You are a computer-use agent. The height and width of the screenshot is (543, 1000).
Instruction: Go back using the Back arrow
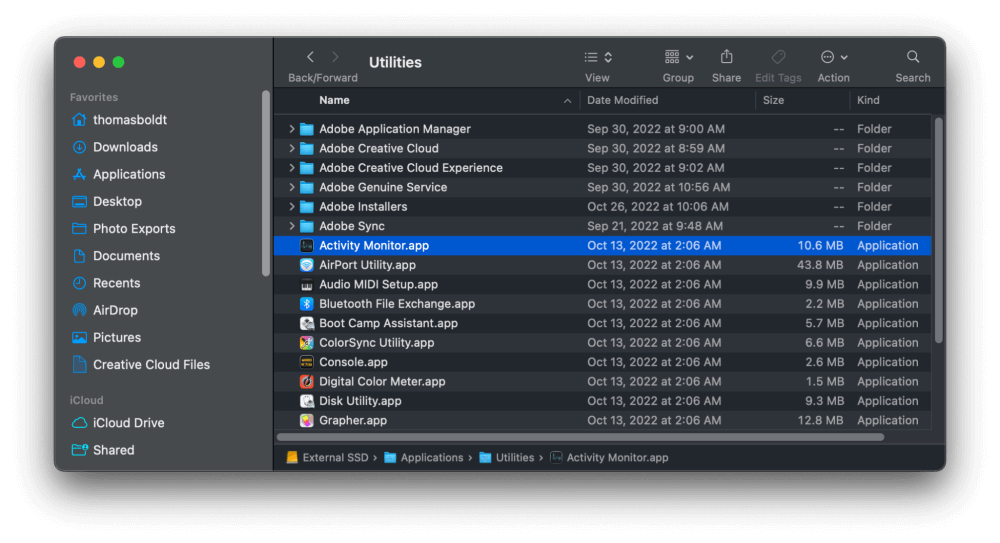(311, 57)
